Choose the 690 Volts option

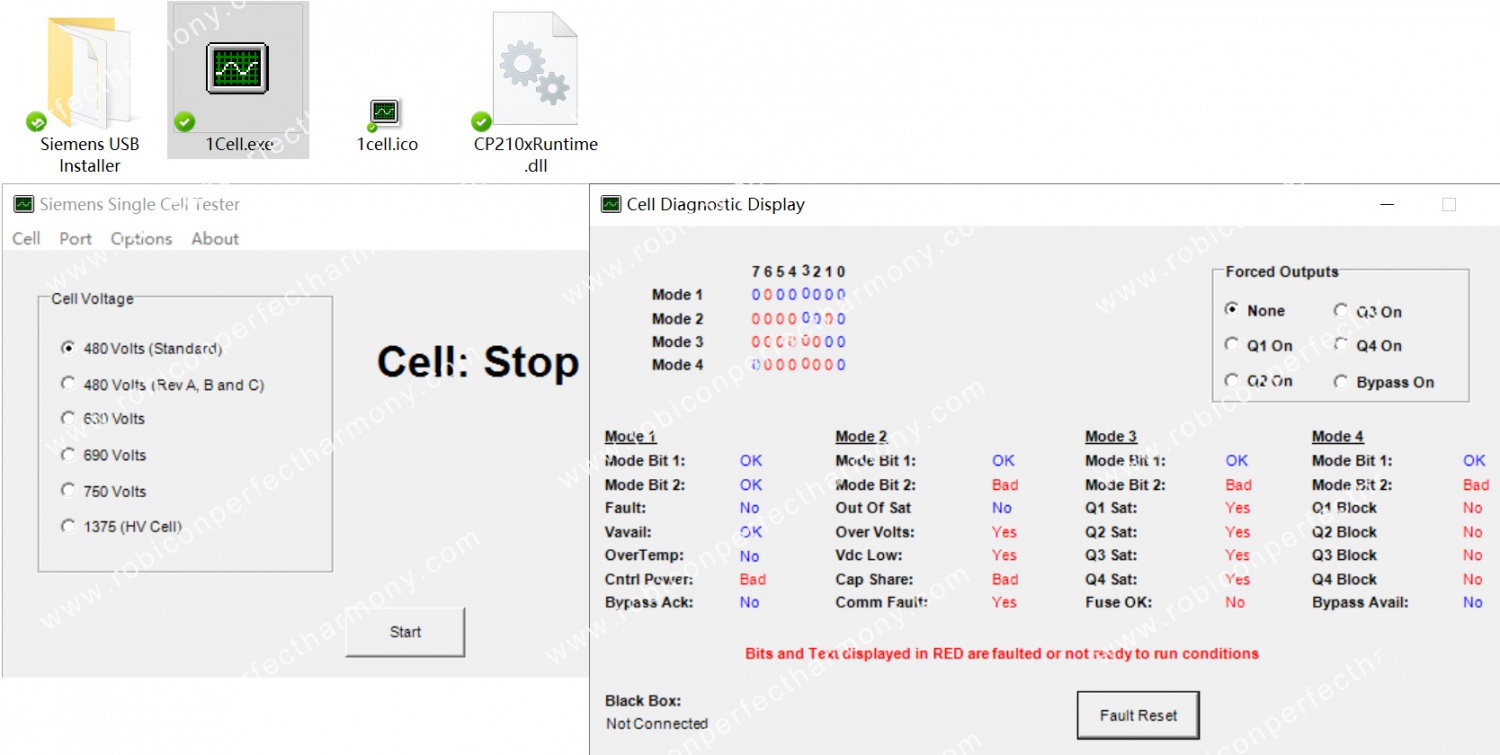[x=103, y=455]
